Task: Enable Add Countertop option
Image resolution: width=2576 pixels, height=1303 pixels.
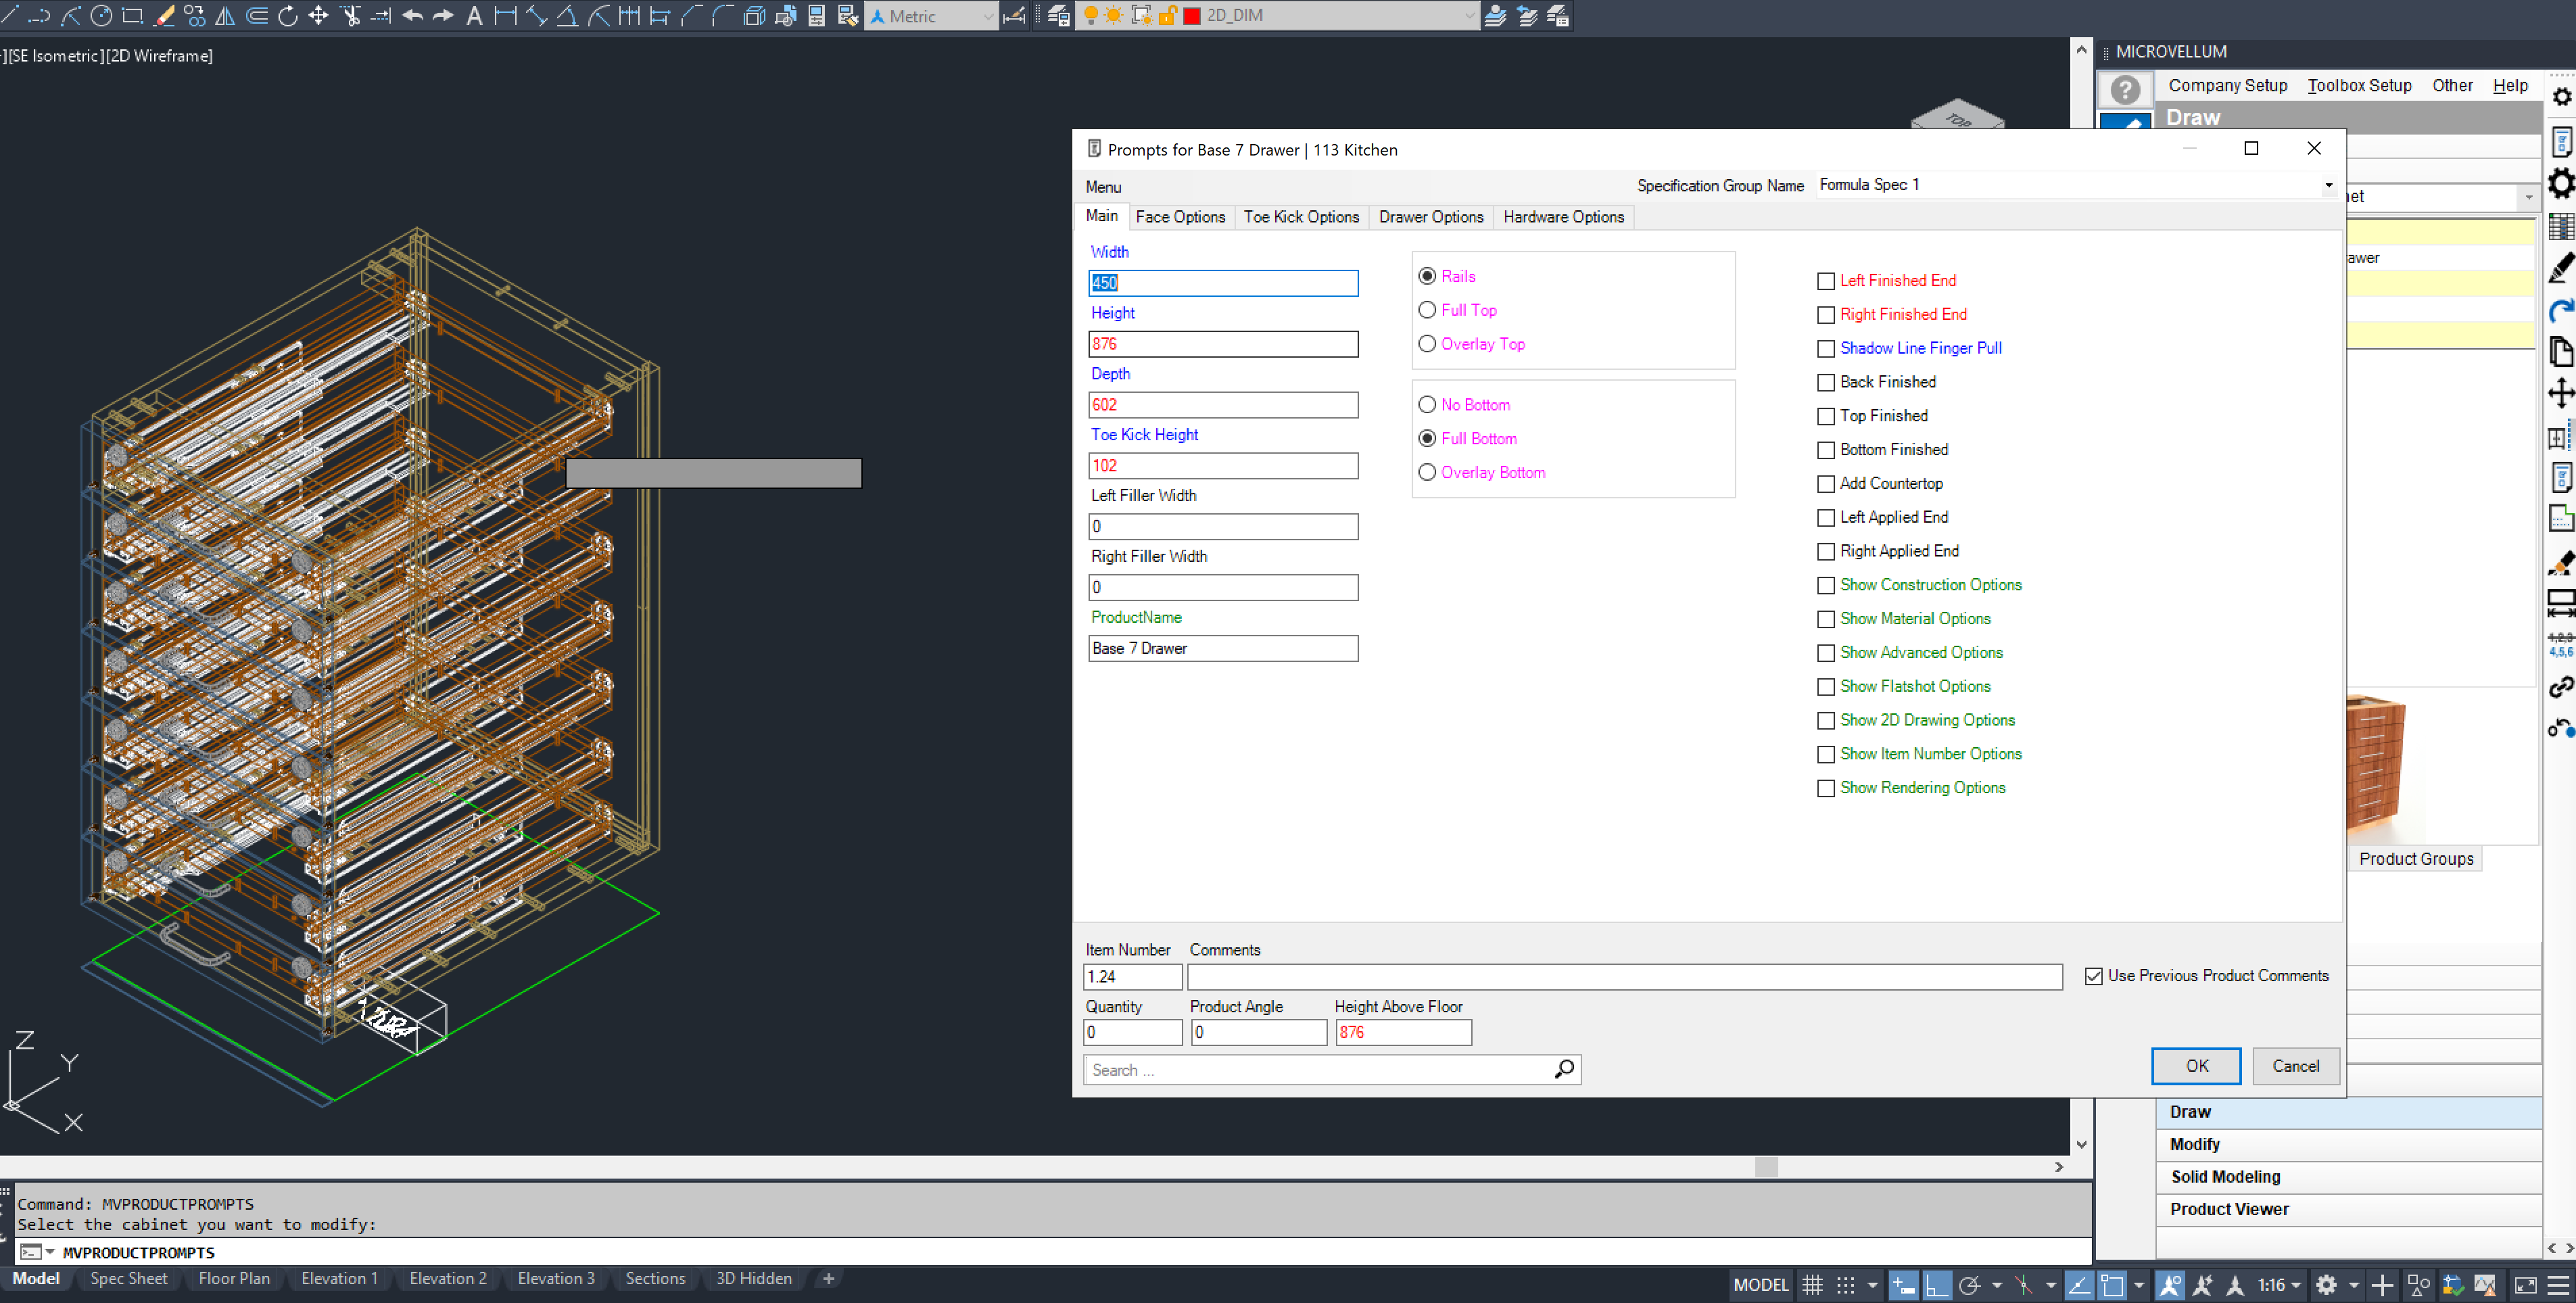Action: coord(1825,484)
